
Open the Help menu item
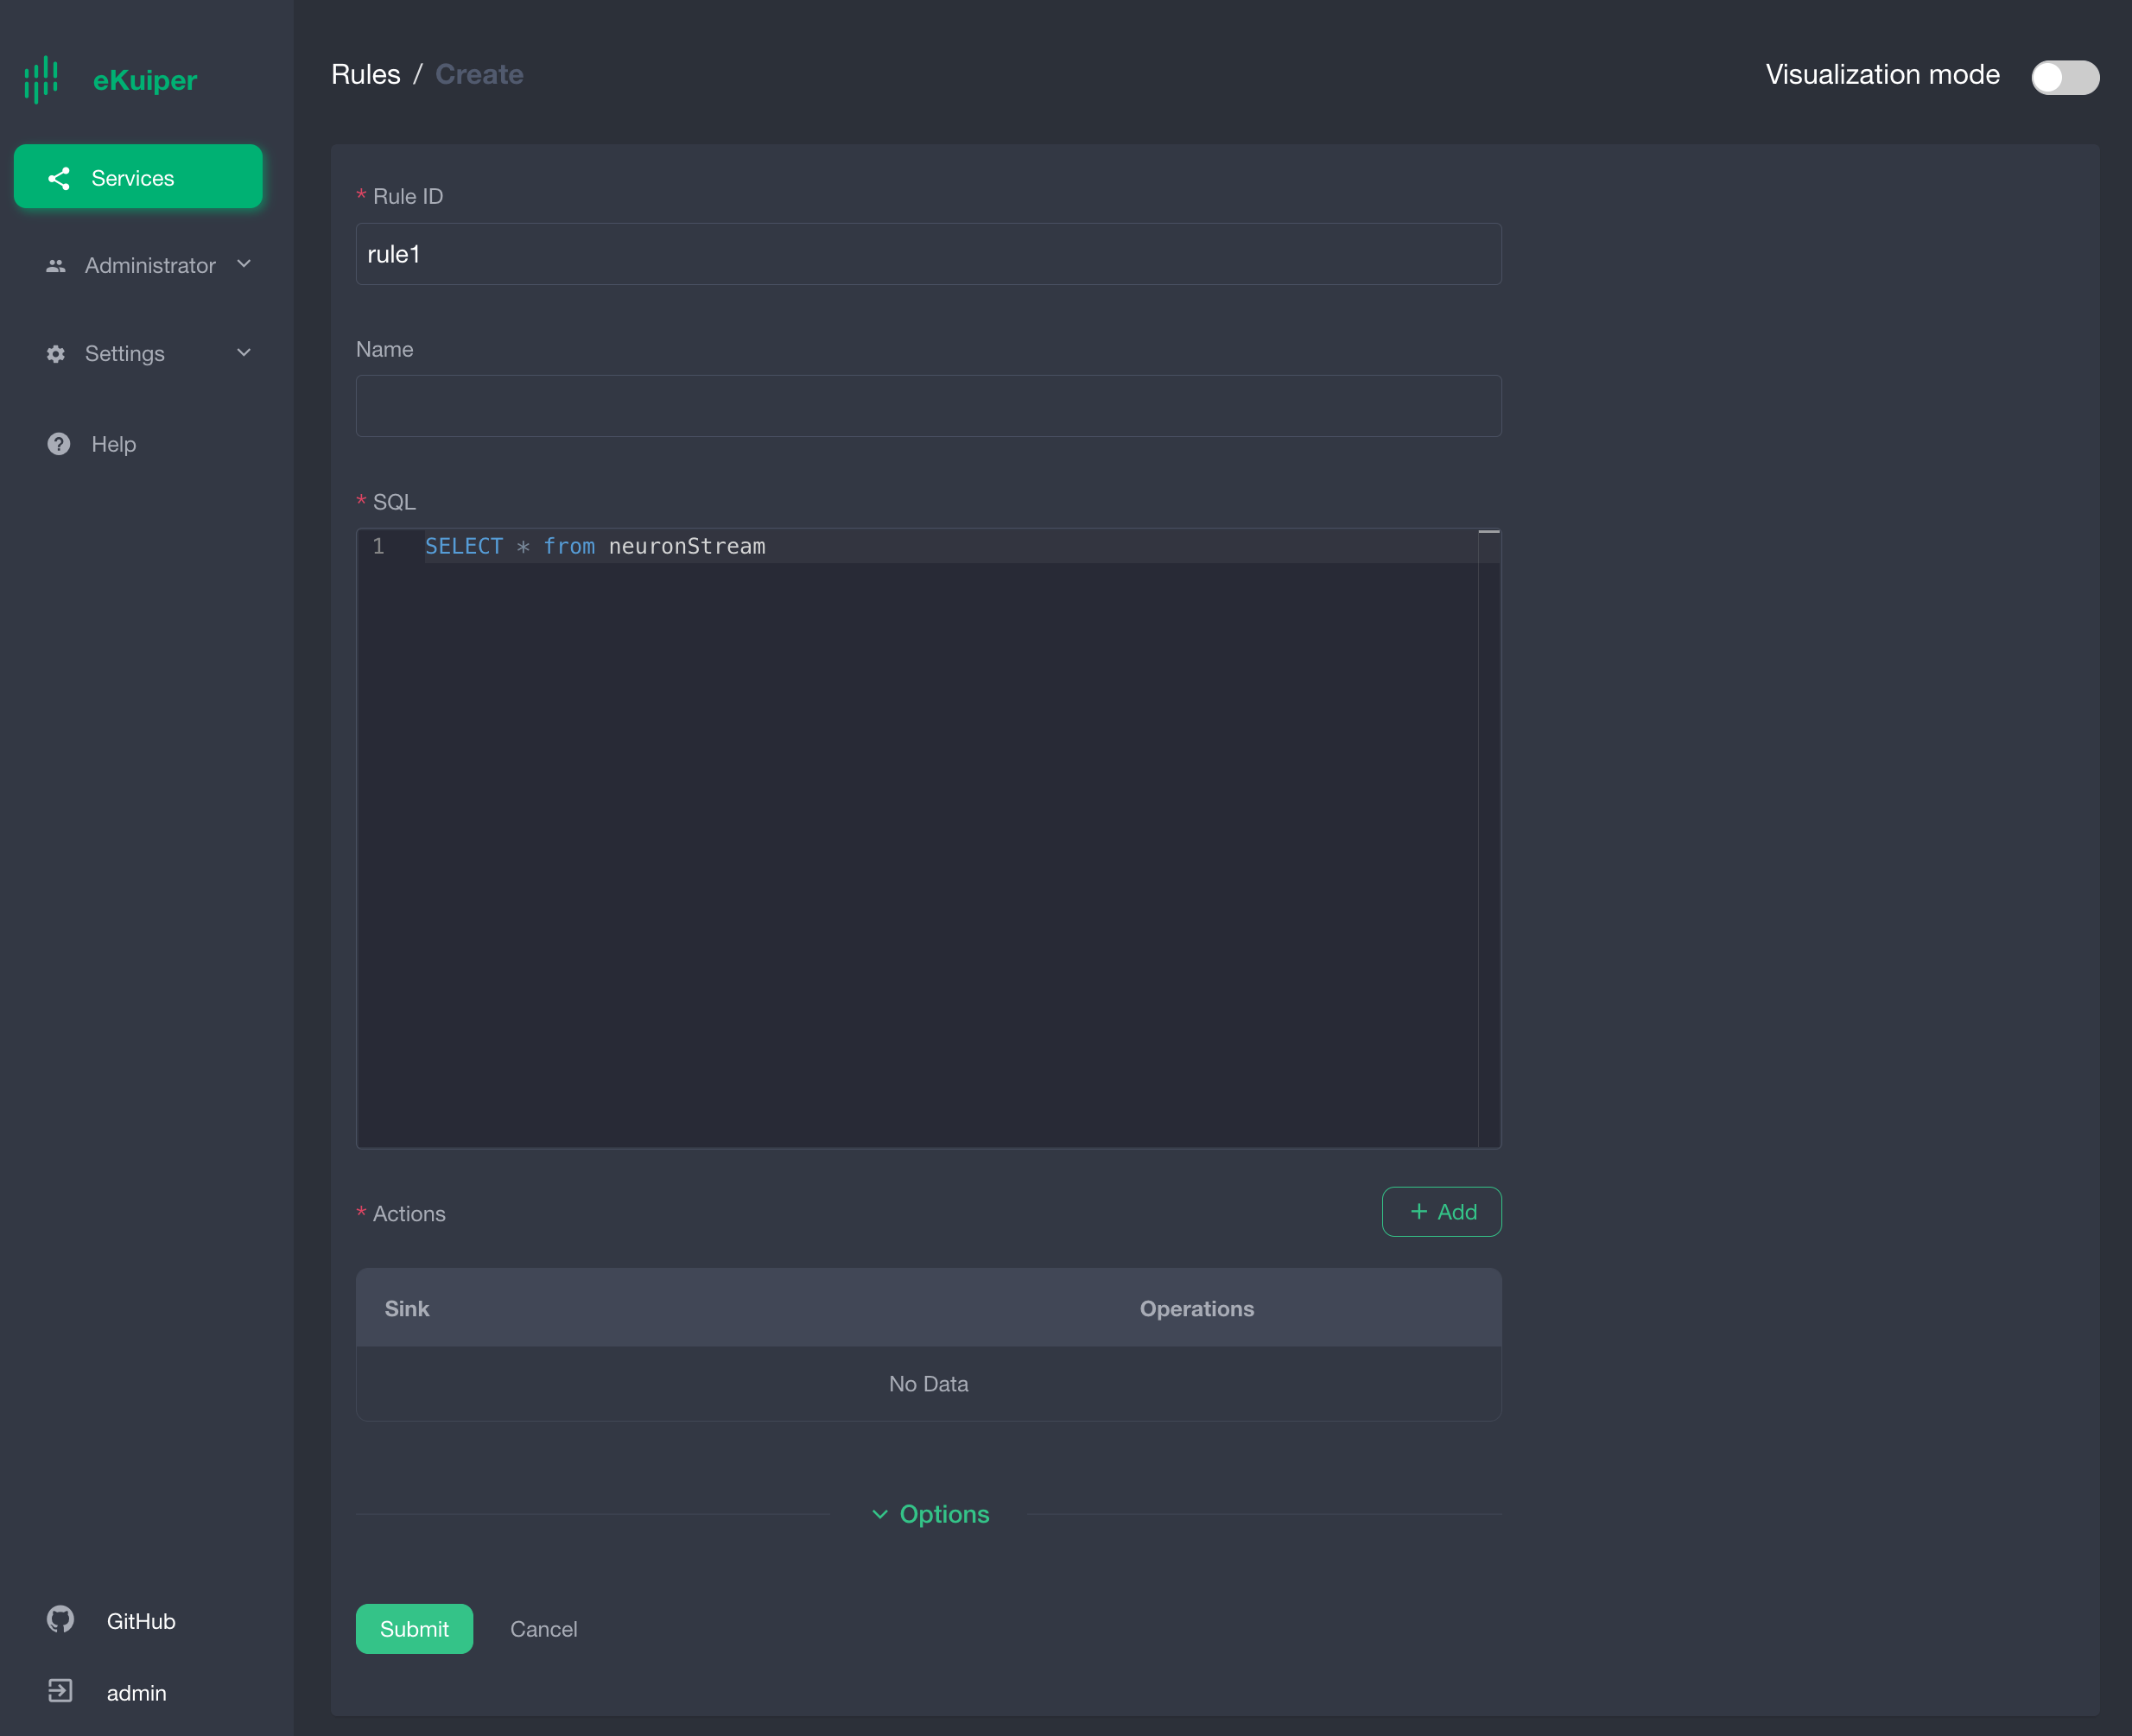[x=114, y=444]
